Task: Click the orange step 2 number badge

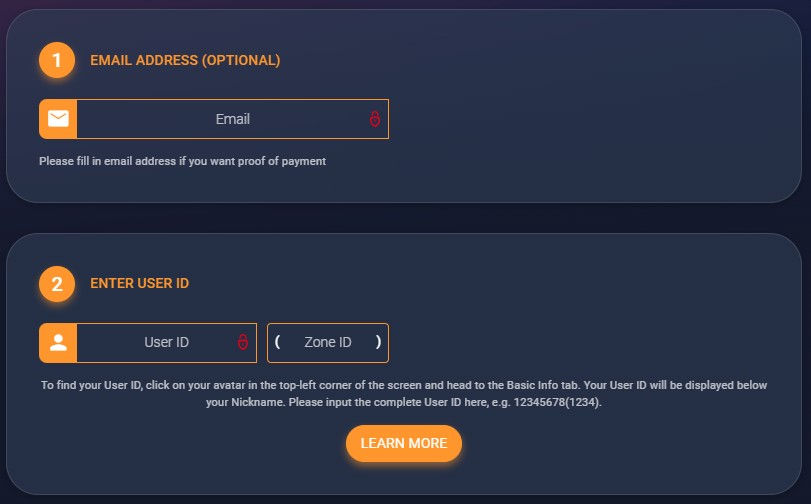Action: point(57,284)
